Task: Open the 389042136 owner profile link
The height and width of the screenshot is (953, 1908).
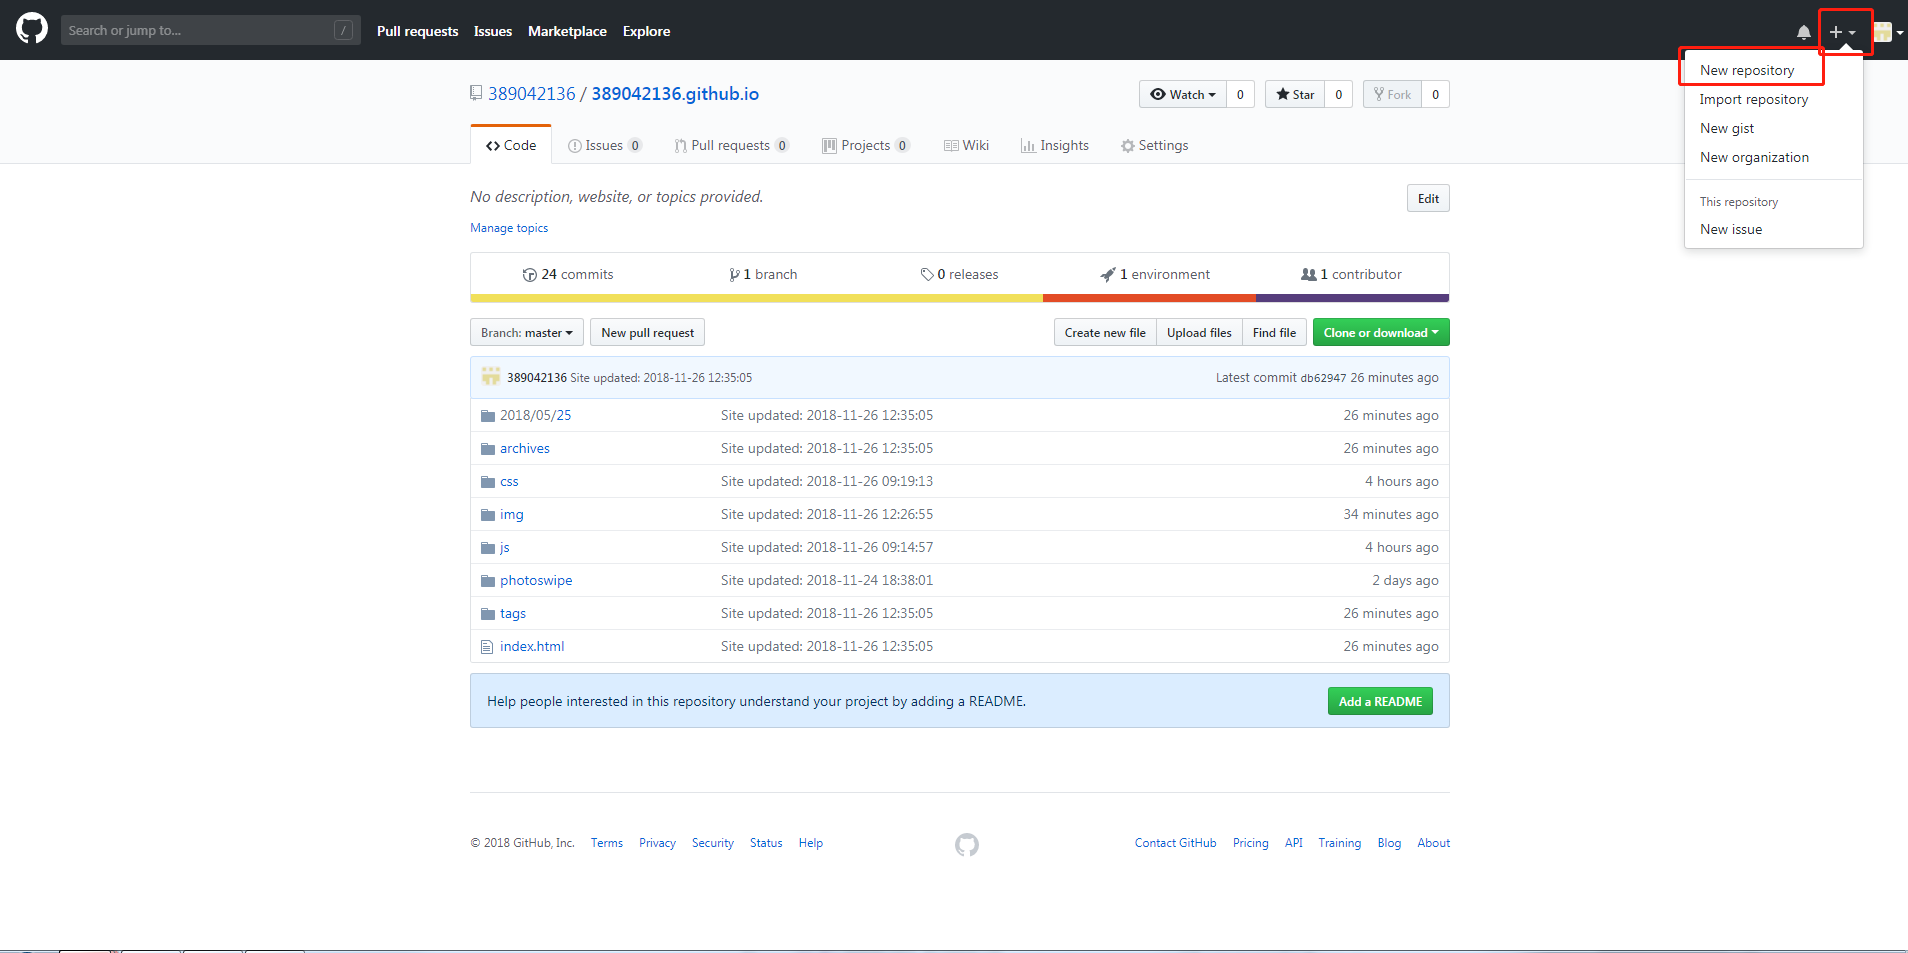Action: point(531,93)
